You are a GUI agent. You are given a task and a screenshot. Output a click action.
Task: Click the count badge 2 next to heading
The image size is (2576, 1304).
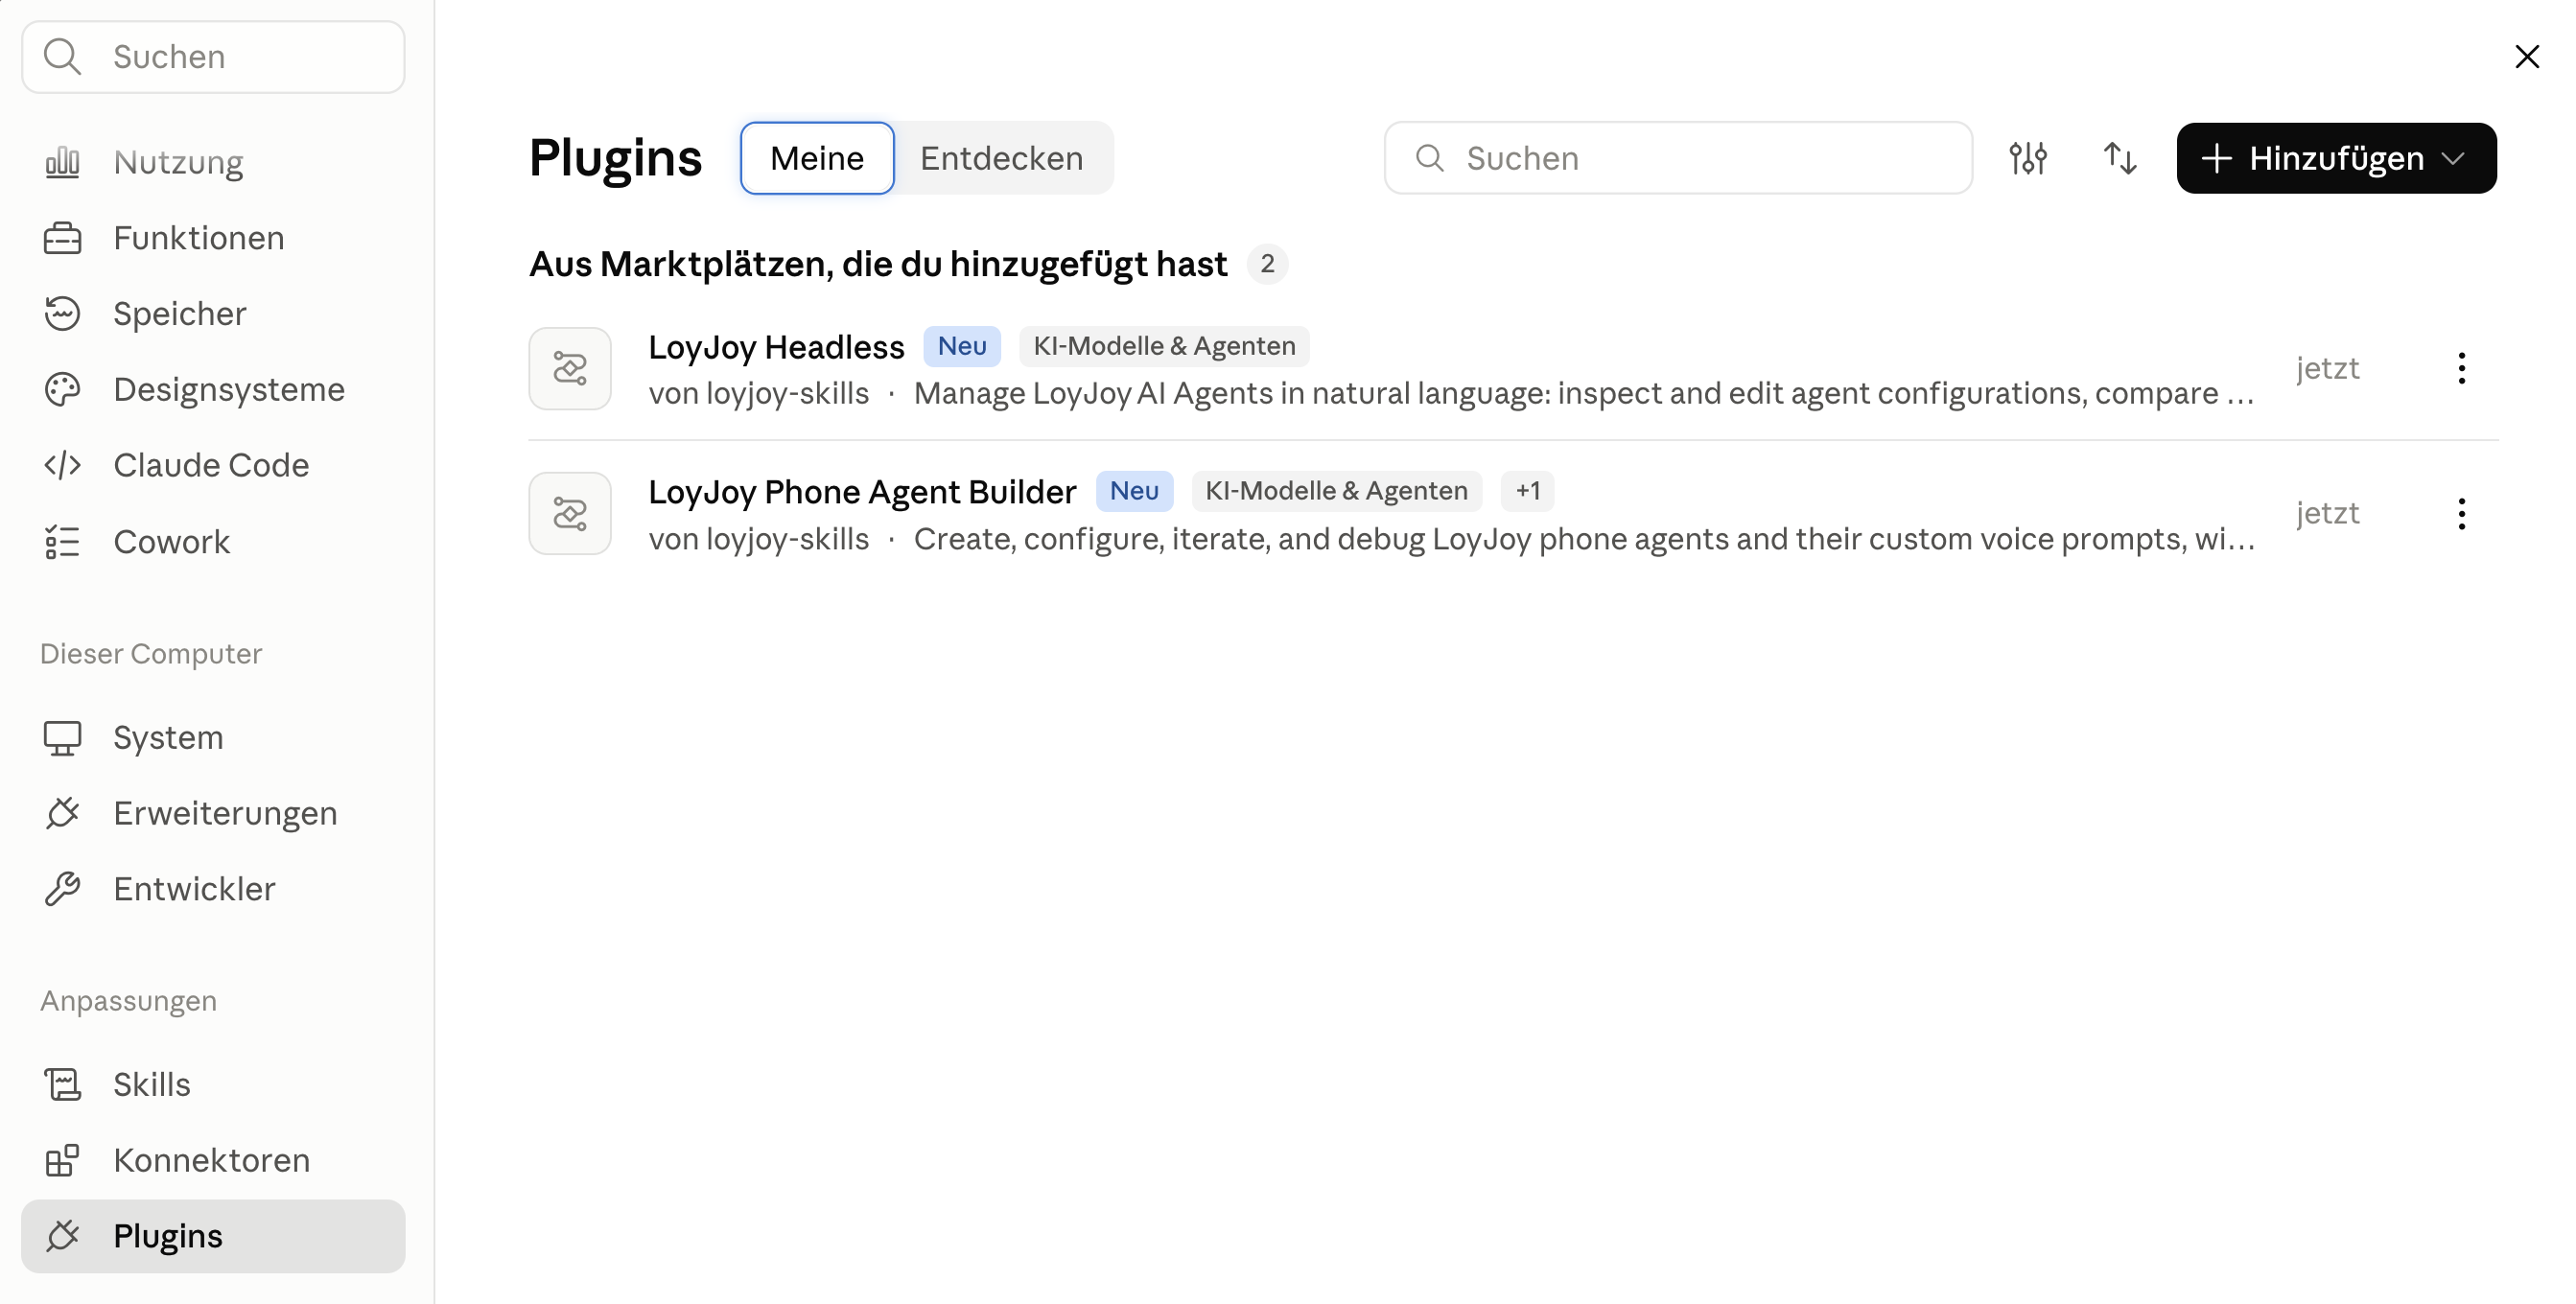click(x=1267, y=264)
